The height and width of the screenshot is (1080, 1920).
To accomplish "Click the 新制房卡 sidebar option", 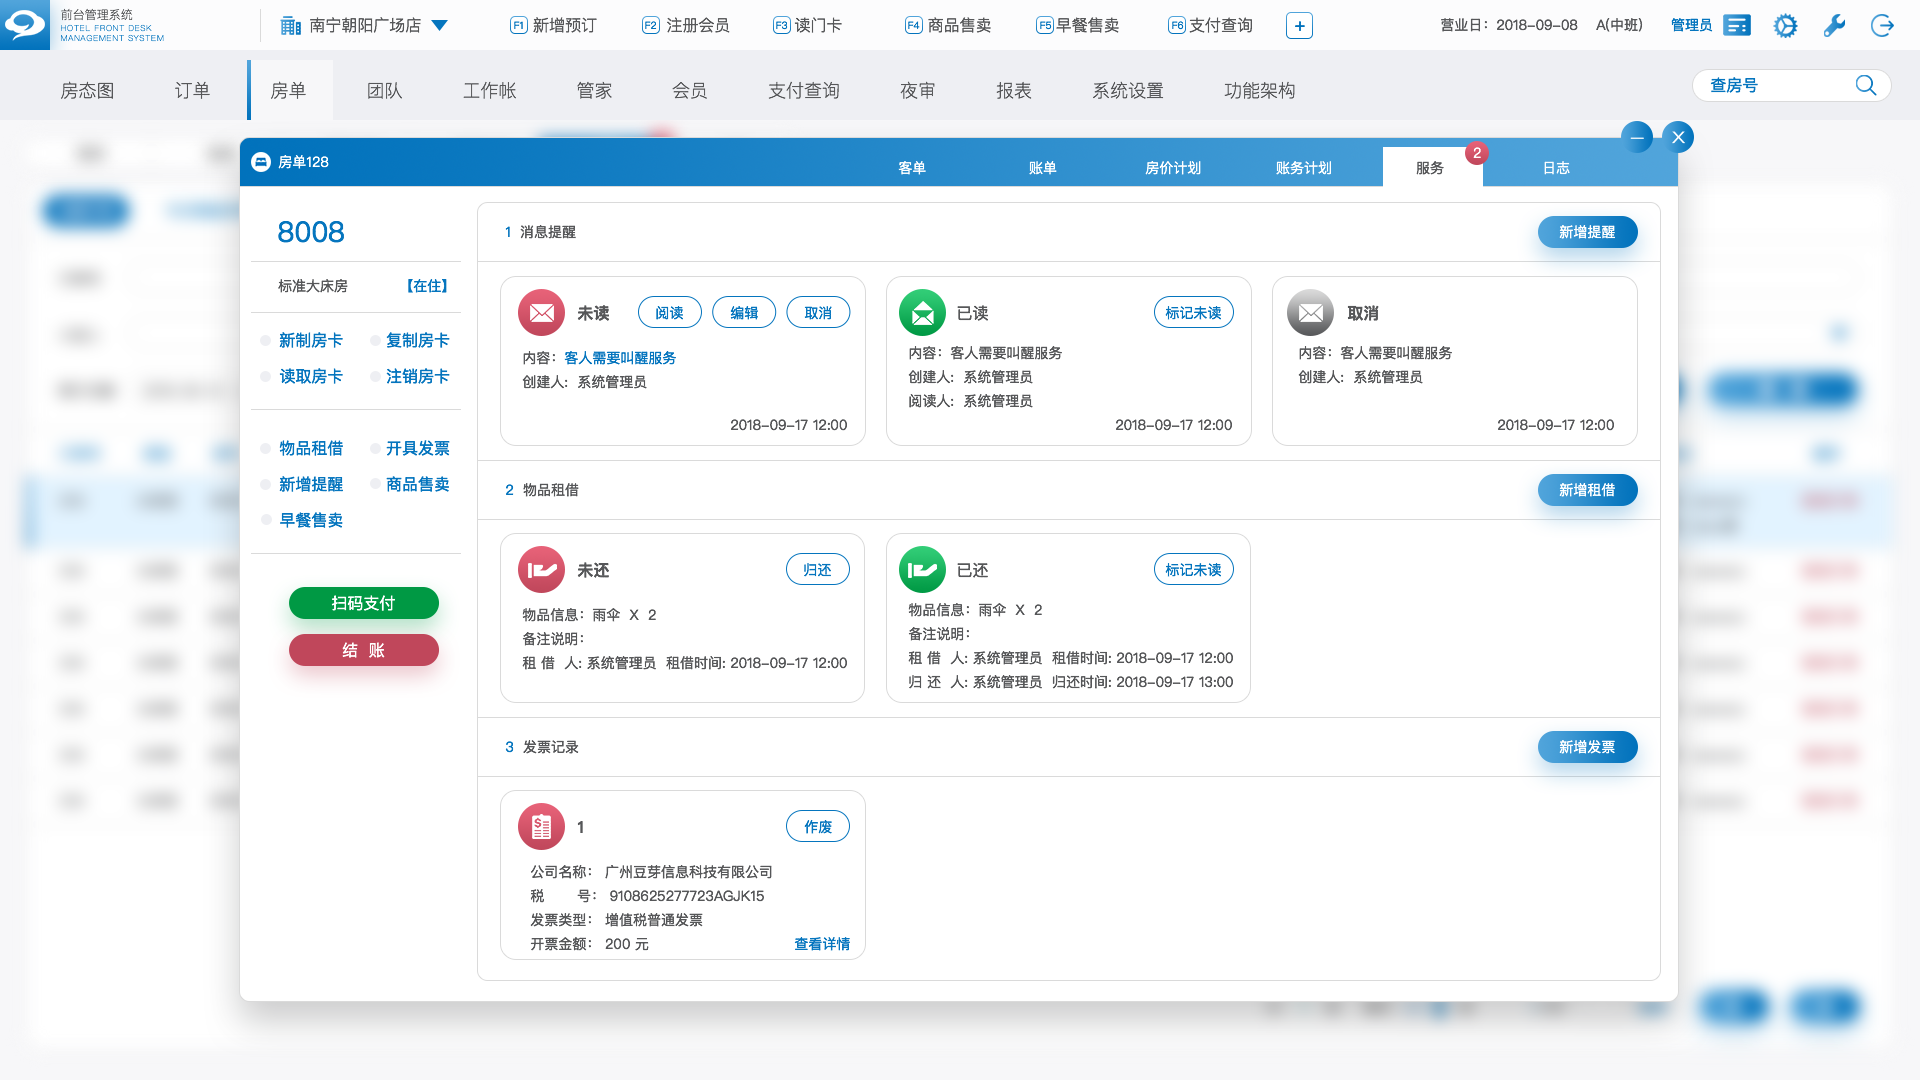I will pos(310,341).
